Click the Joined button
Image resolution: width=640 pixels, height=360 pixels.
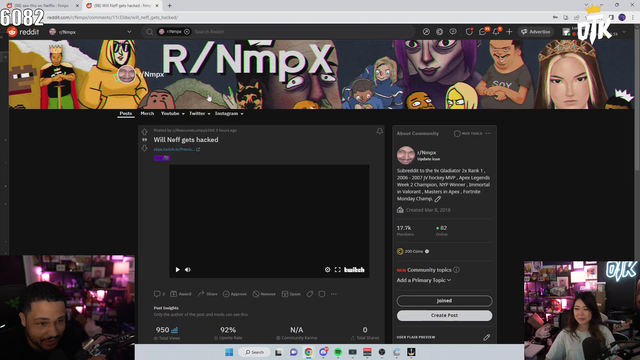click(444, 301)
